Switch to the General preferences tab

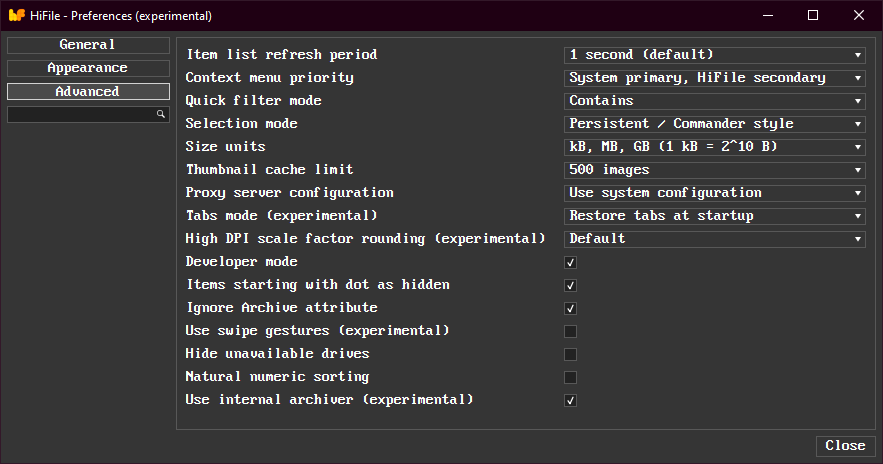pyautogui.click(x=88, y=45)
